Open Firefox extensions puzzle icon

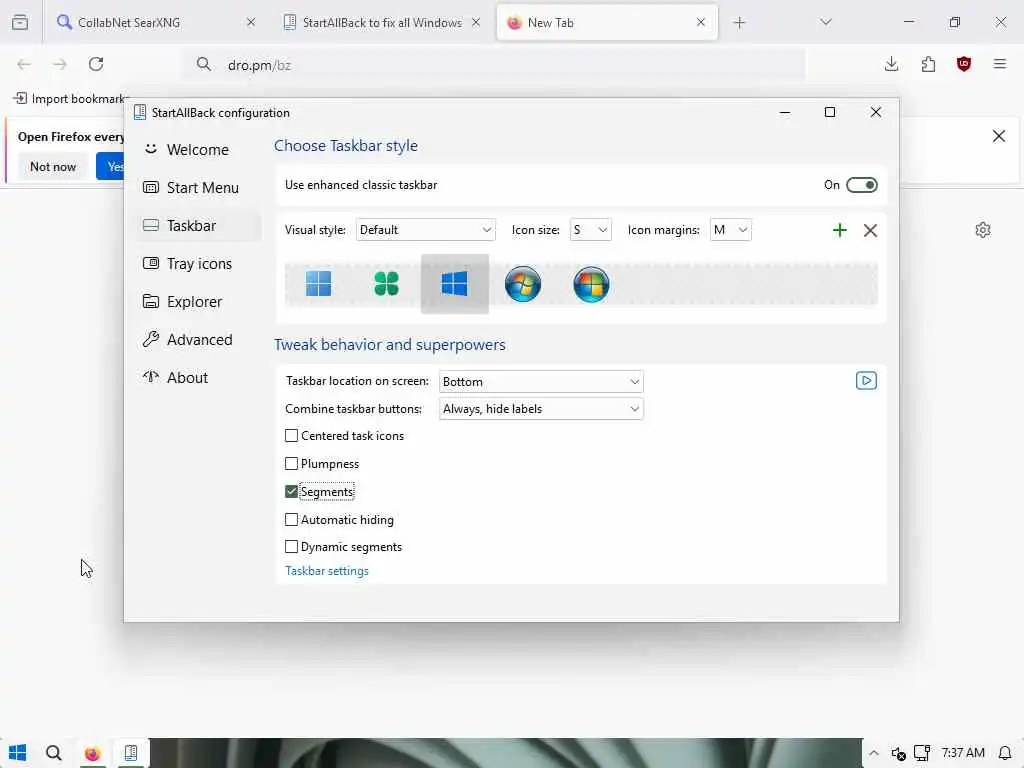[x=928, y=64]
